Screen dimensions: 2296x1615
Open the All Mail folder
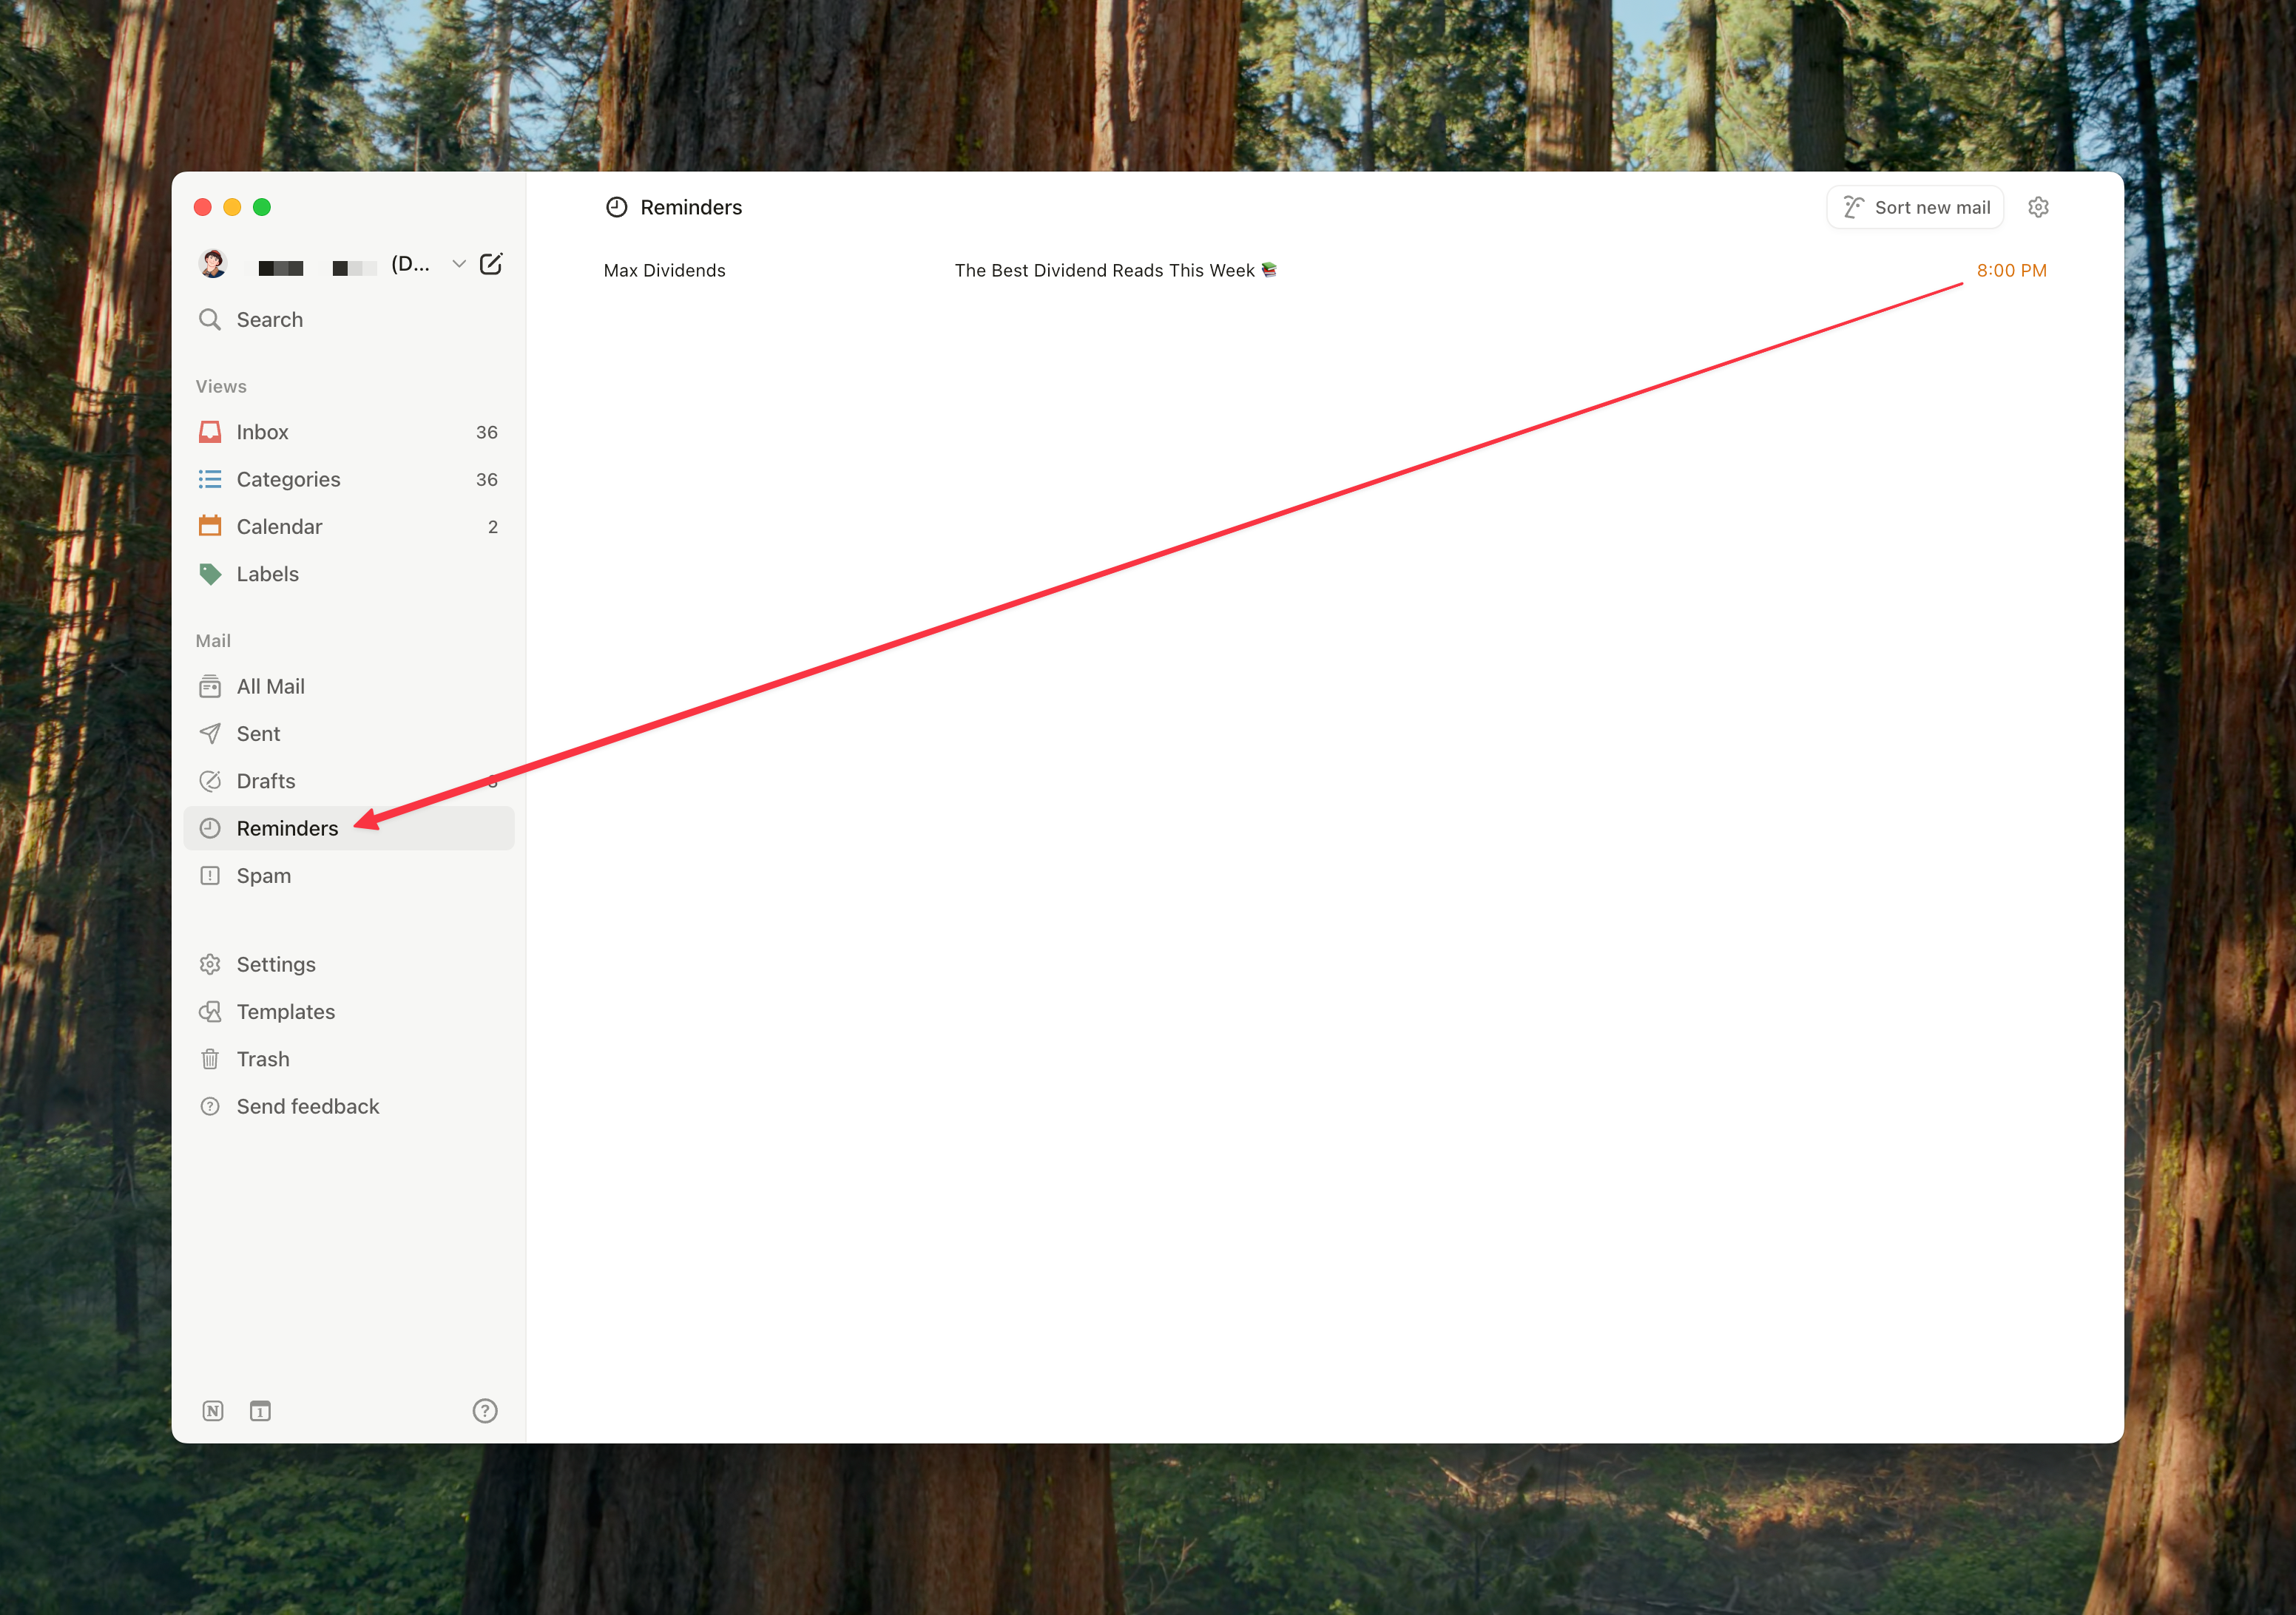coord(270,687)
